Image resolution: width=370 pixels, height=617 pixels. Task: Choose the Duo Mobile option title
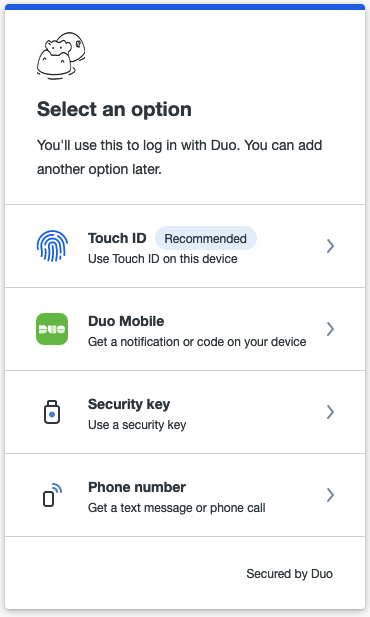point(126,321)
